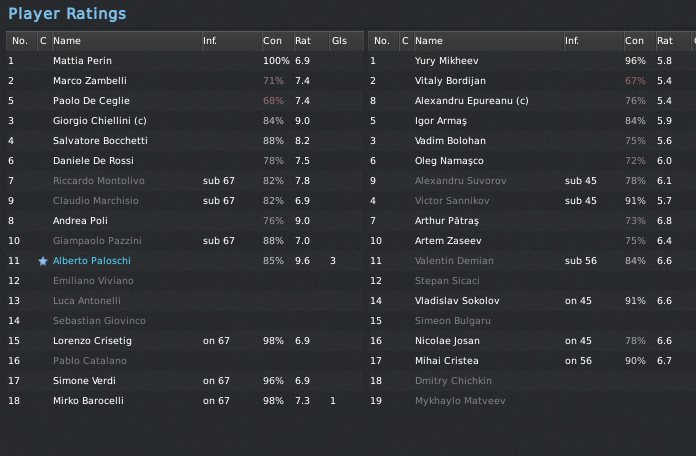This screenshot has height=456, width=696.
Task: Open Mirko Barocelli's player profile
Action: (x=88, y=401)
